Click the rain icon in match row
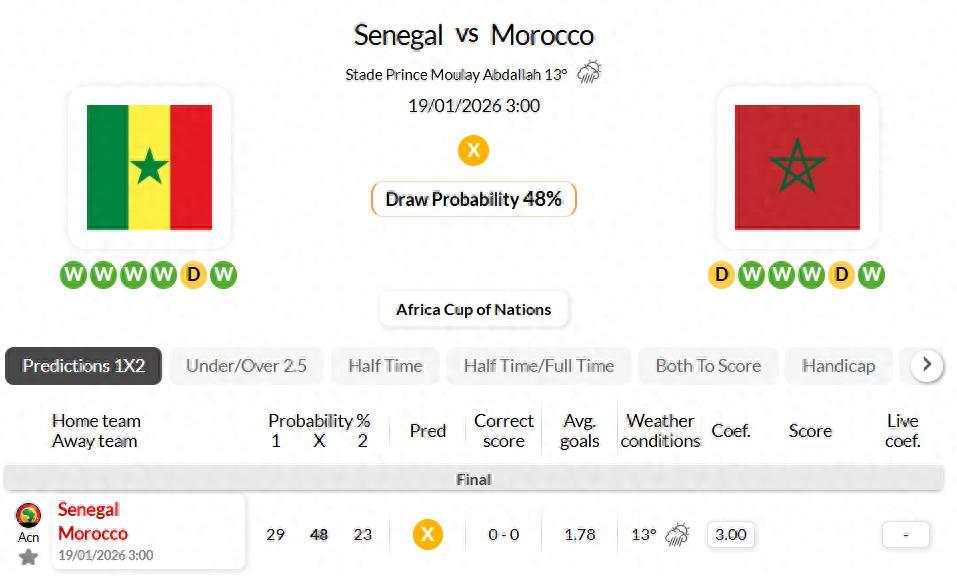Screen dimensions: 957x586 coord(677,534)
